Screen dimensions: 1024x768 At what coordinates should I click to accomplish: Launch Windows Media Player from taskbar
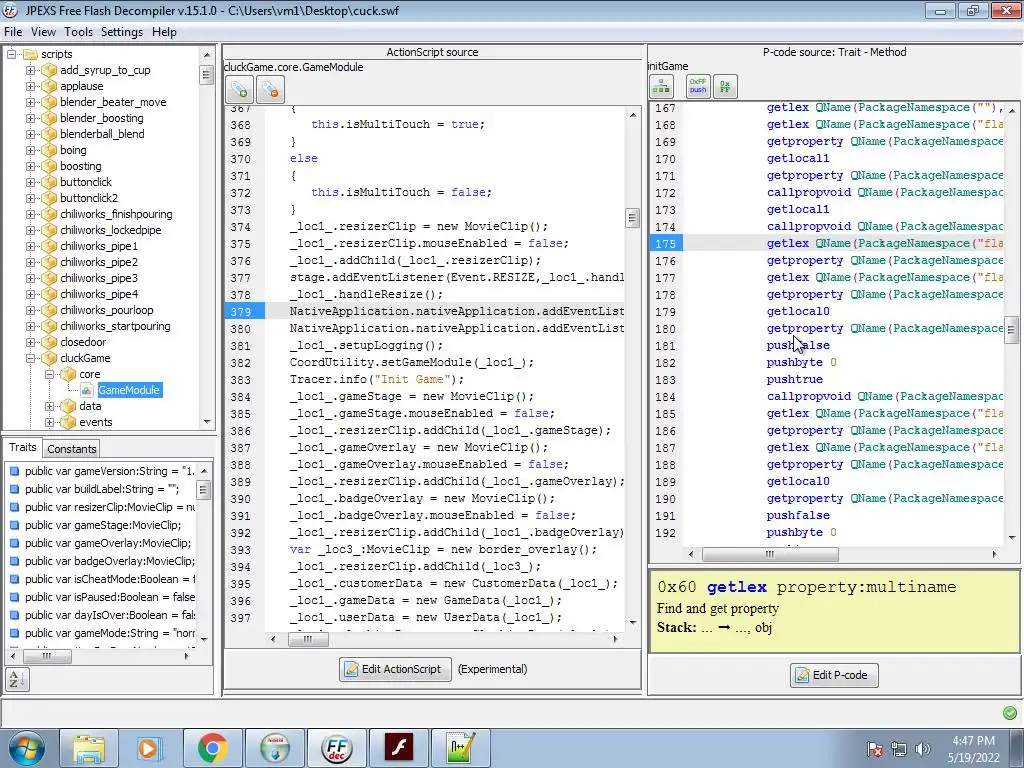pyautogui.click(x=149, y=748)
